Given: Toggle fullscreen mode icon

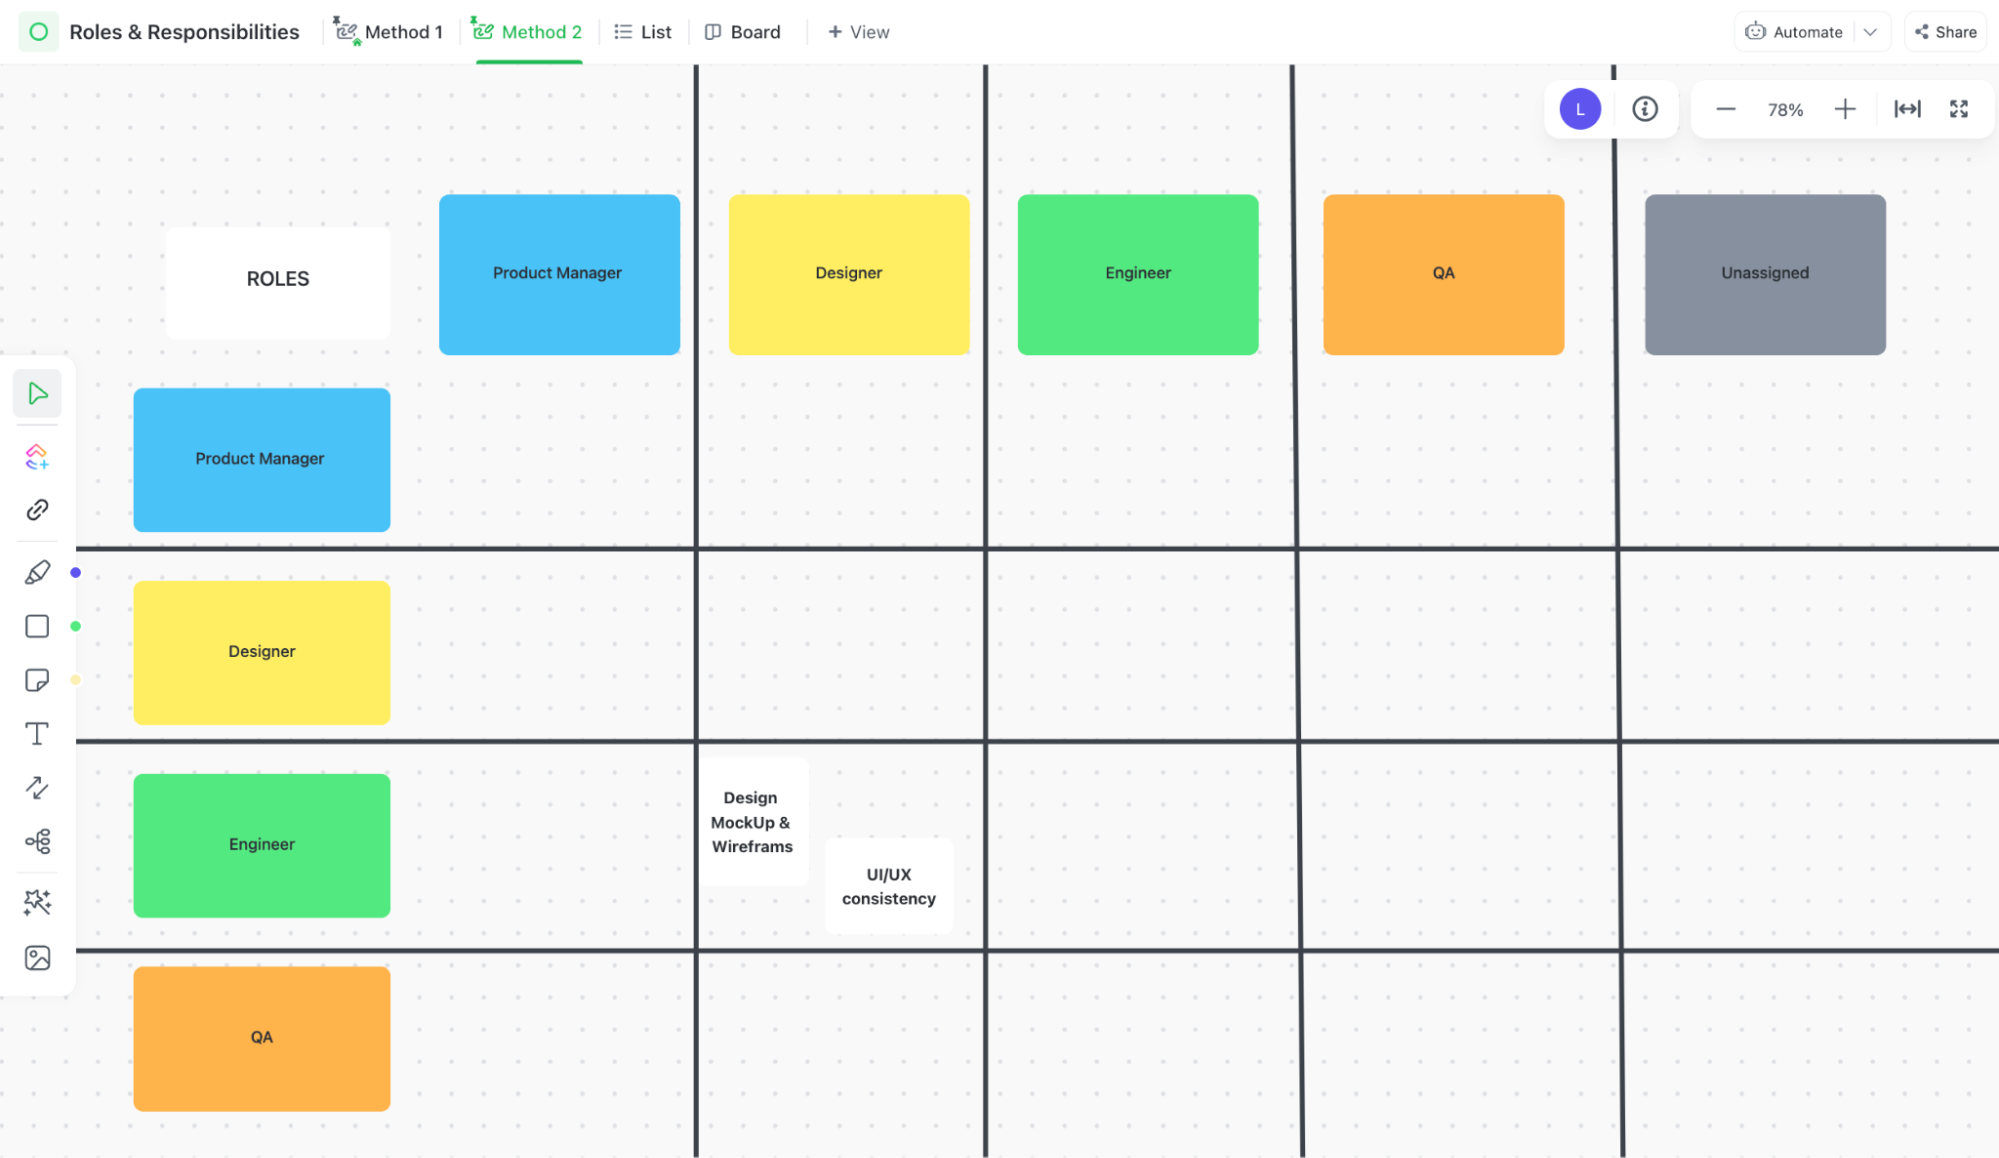Looking at the screenshot, I should point(1959,109).
